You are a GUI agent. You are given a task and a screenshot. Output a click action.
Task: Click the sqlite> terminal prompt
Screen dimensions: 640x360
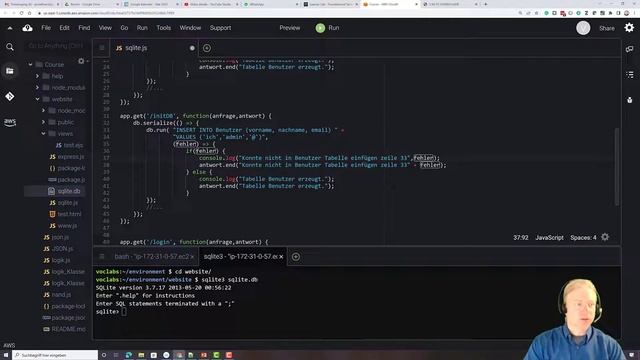107,312
